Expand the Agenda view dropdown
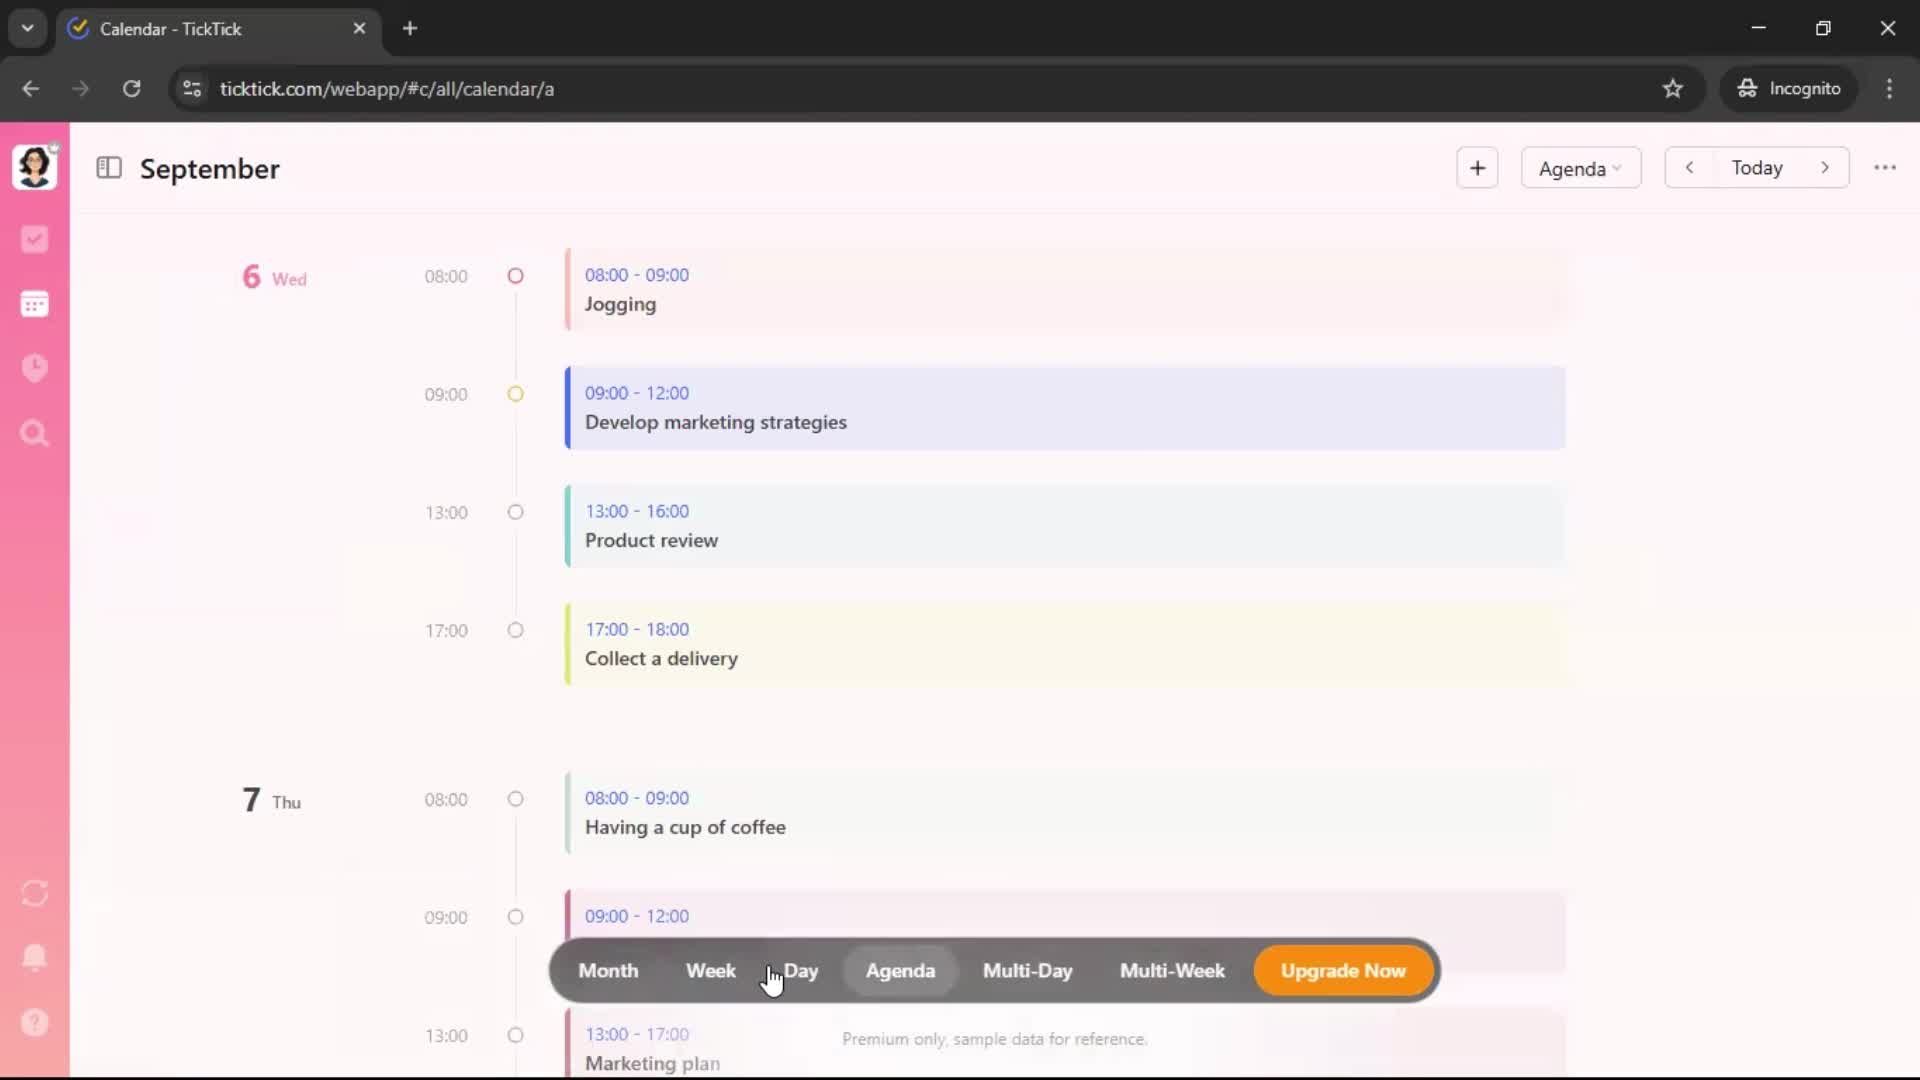Screen dimensions: 1920x1080 1580,168
